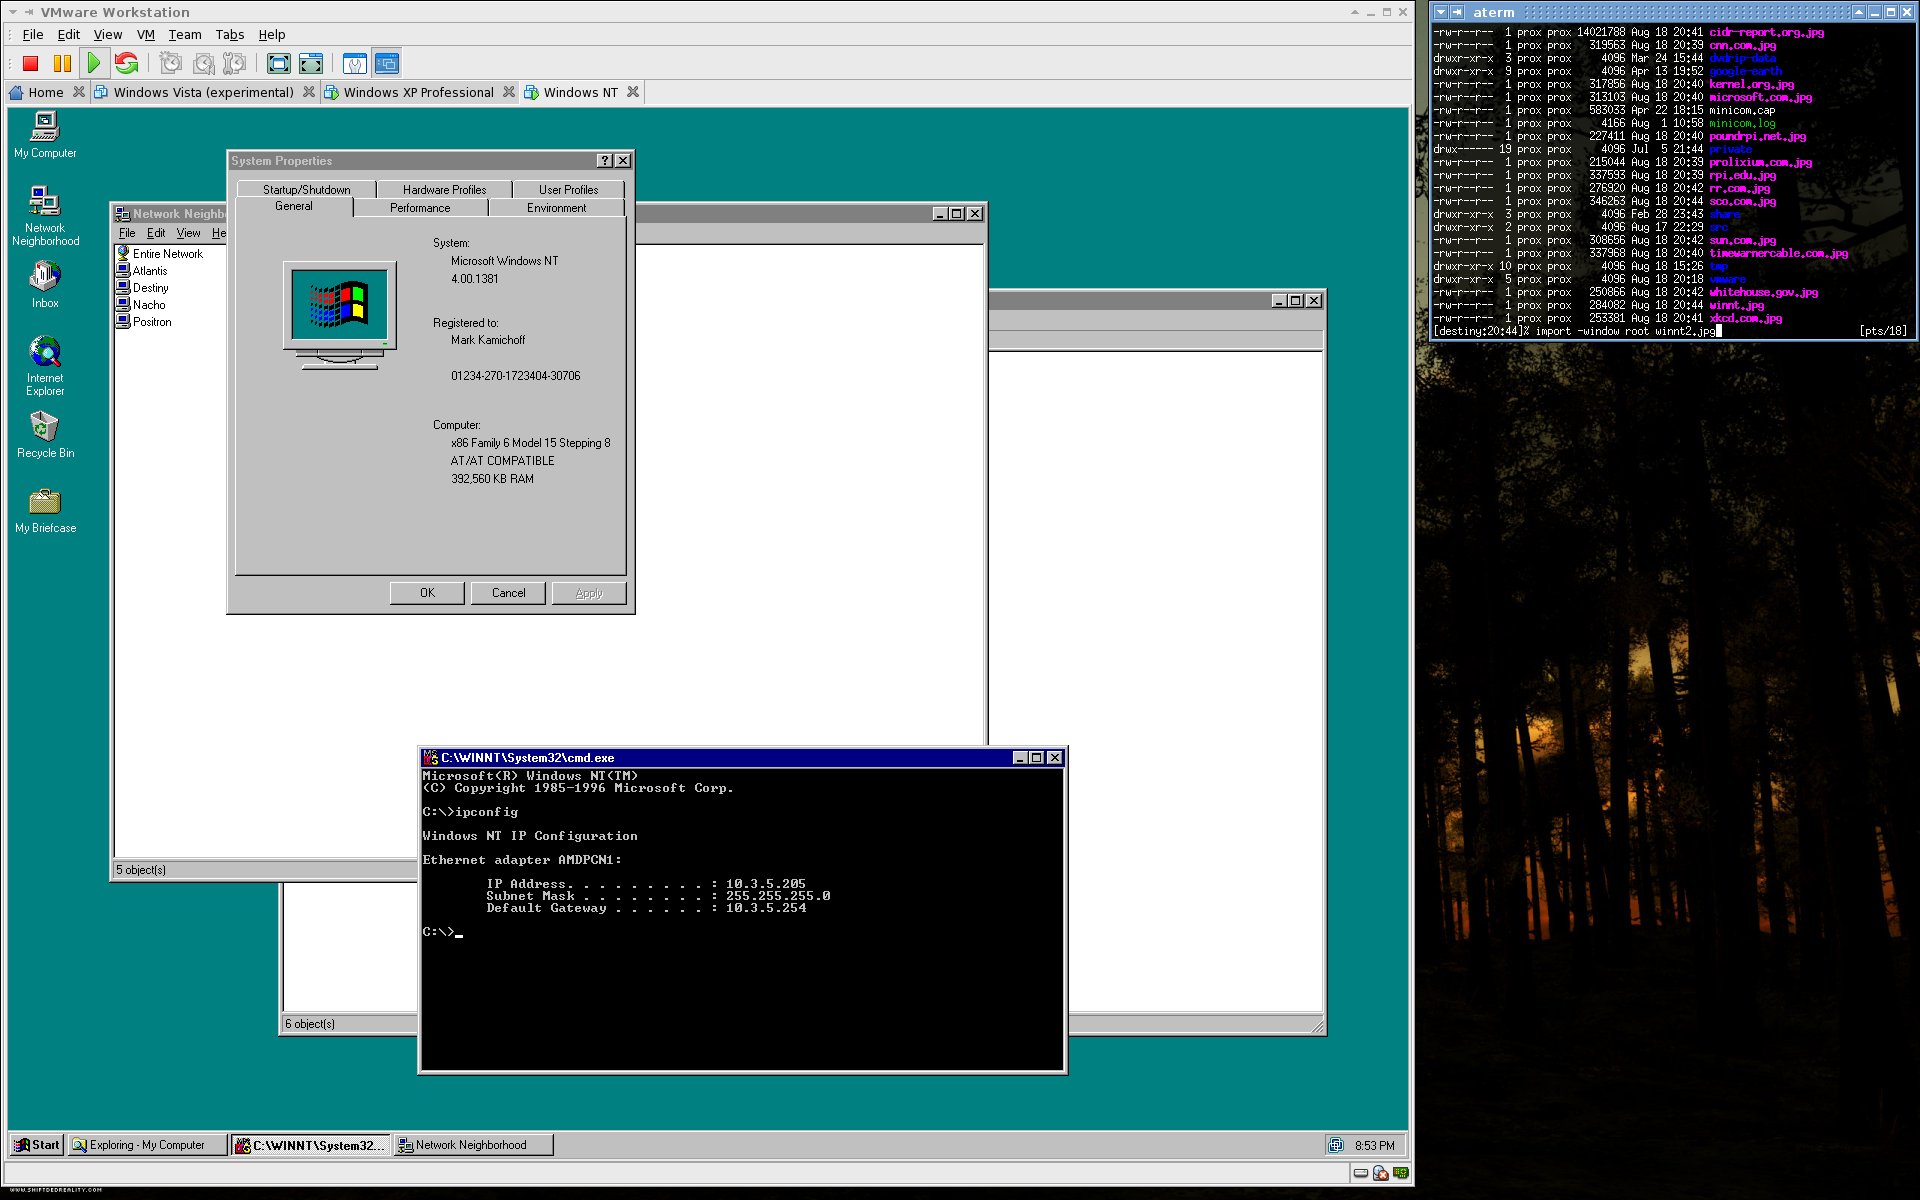The width and height of the screenshot is (1920, 1200).
Task: Open My Computer desktop icon
Action: coord(45,135)
